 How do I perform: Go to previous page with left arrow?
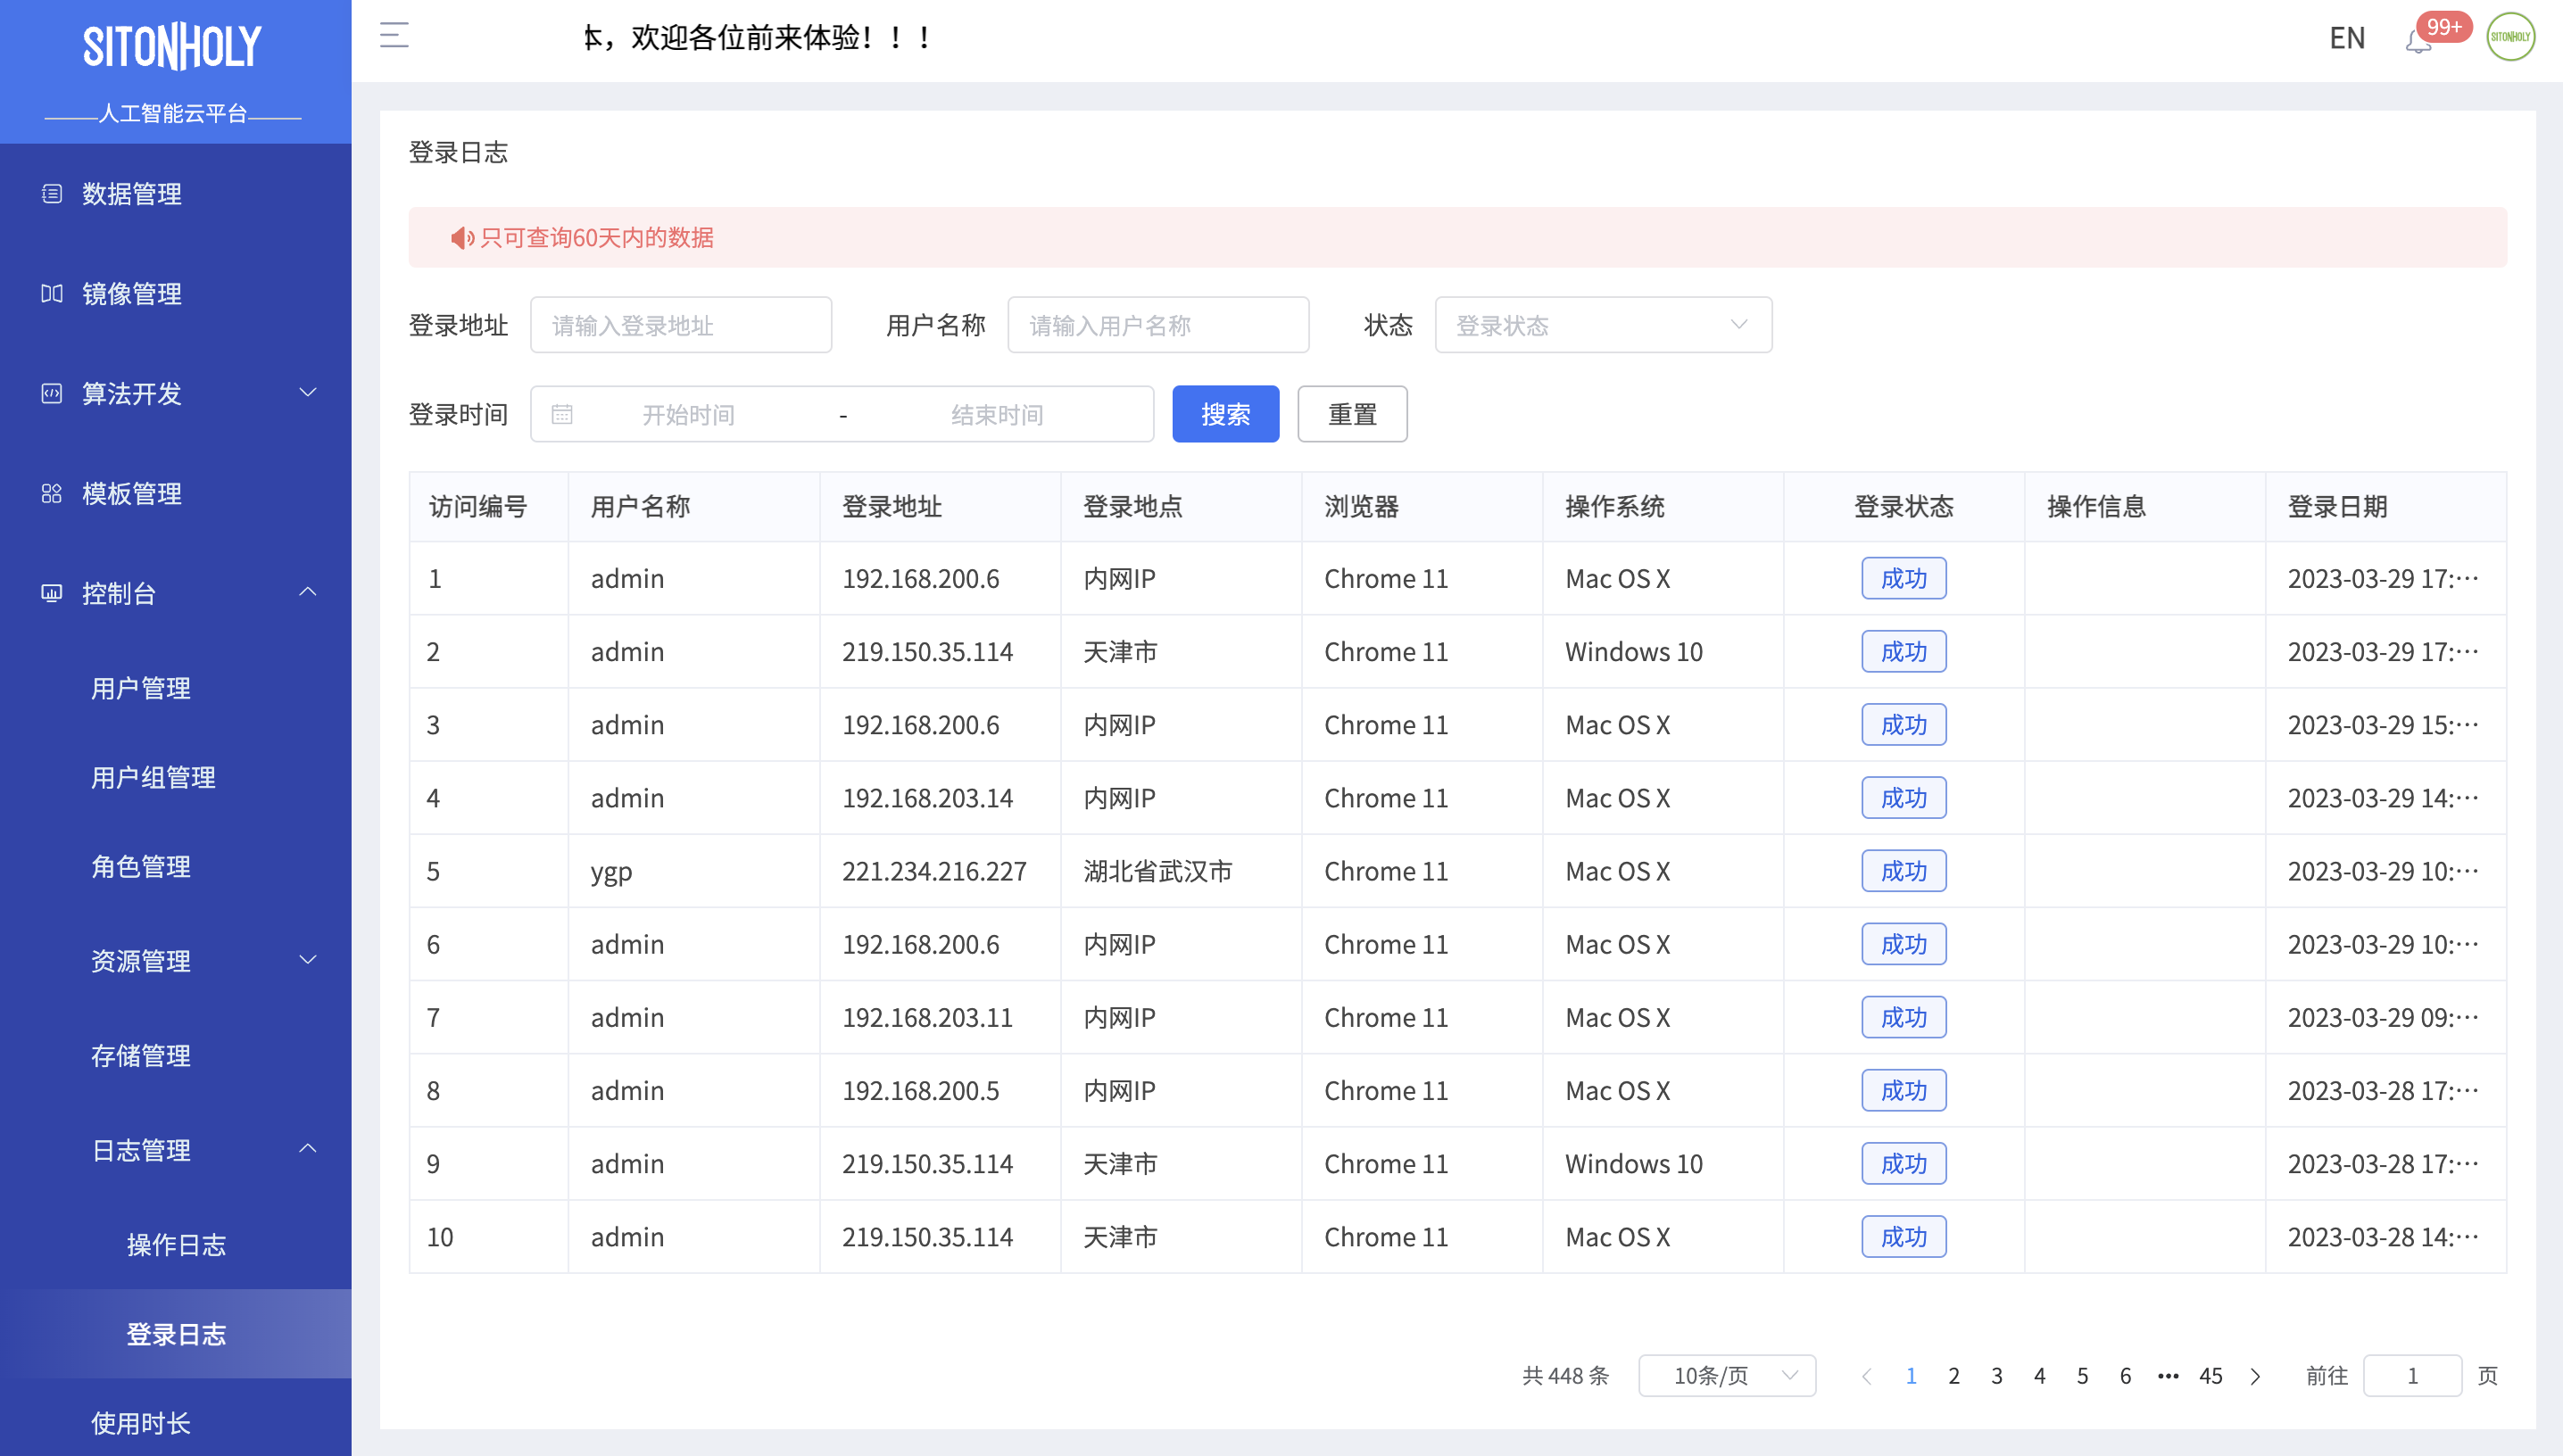click(1867, 1376)
